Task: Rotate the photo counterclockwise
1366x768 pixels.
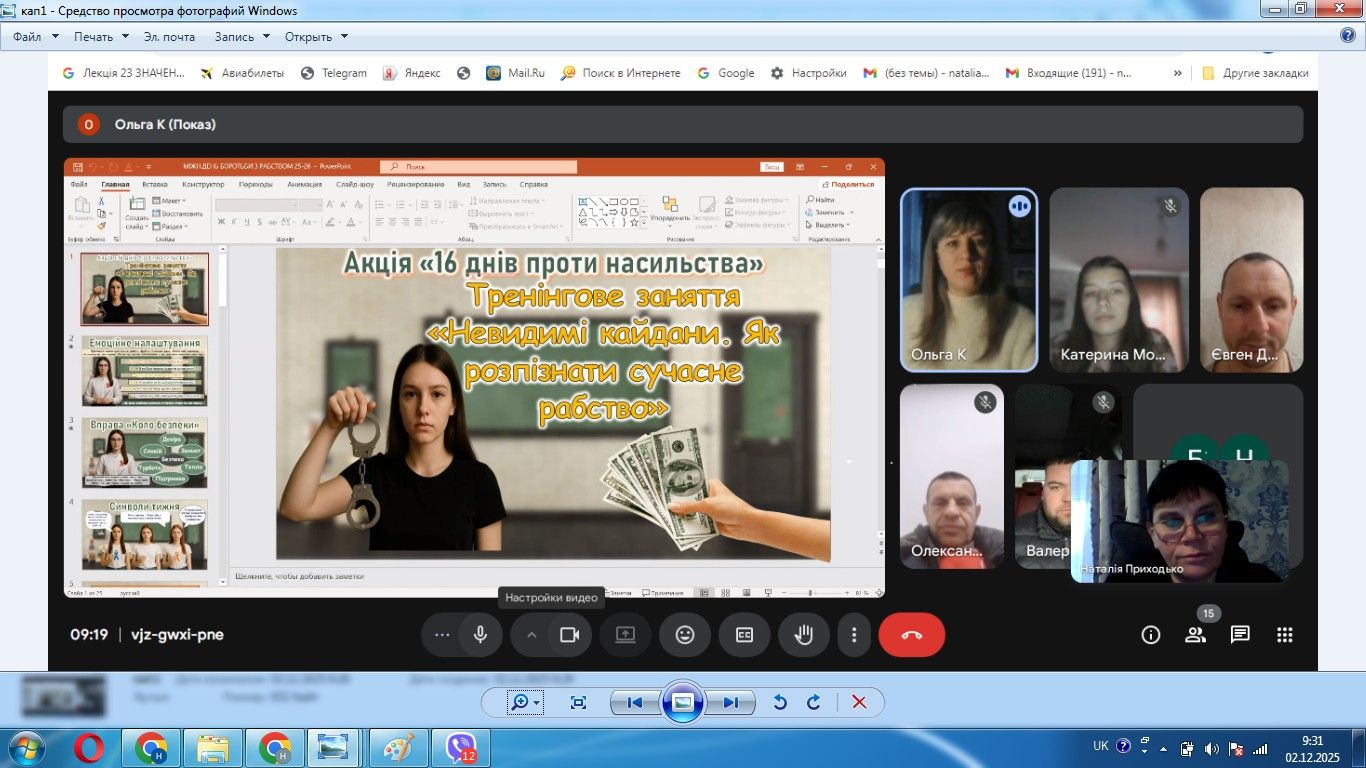Action: 780,703
